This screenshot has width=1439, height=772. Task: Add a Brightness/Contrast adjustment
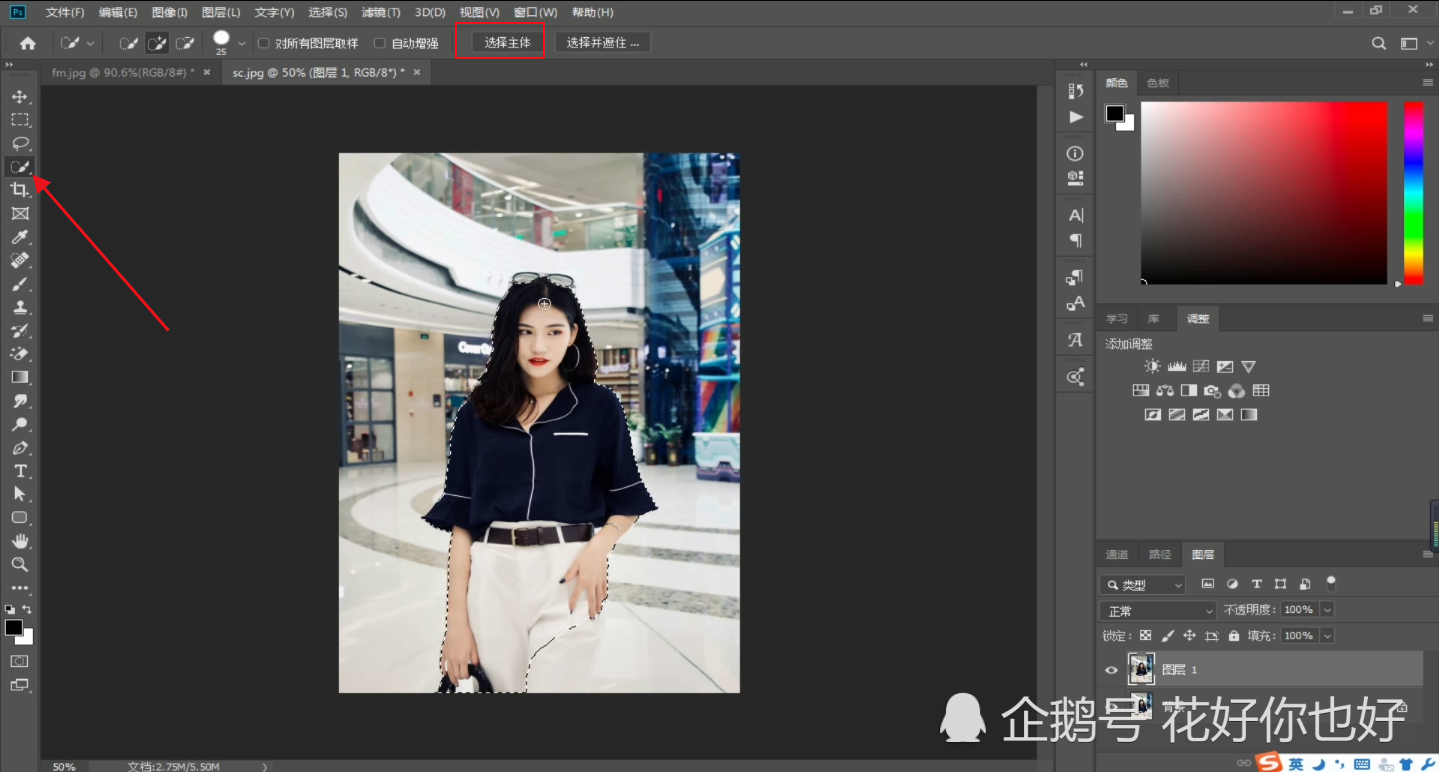tap(1152, 367)
